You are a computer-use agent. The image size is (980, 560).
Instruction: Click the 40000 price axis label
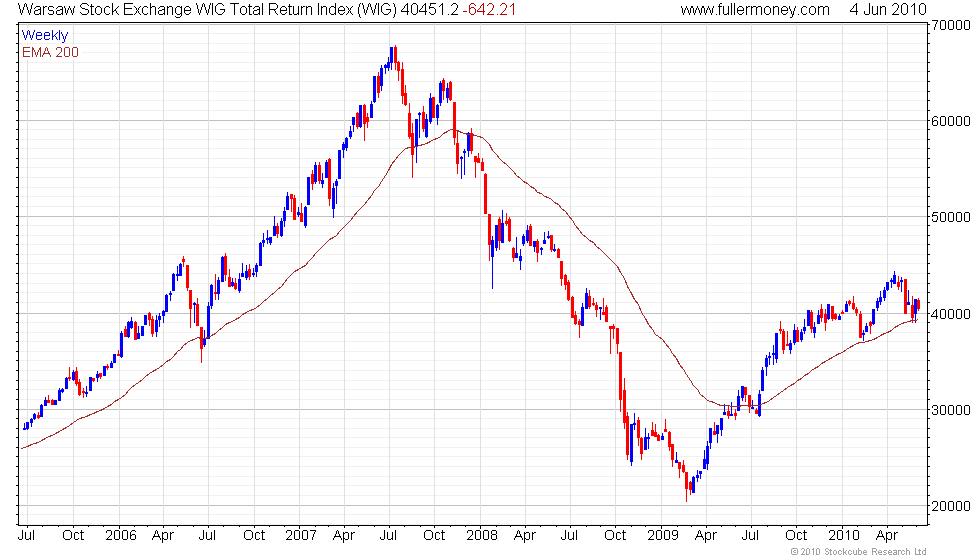click(x=950, y=314)
